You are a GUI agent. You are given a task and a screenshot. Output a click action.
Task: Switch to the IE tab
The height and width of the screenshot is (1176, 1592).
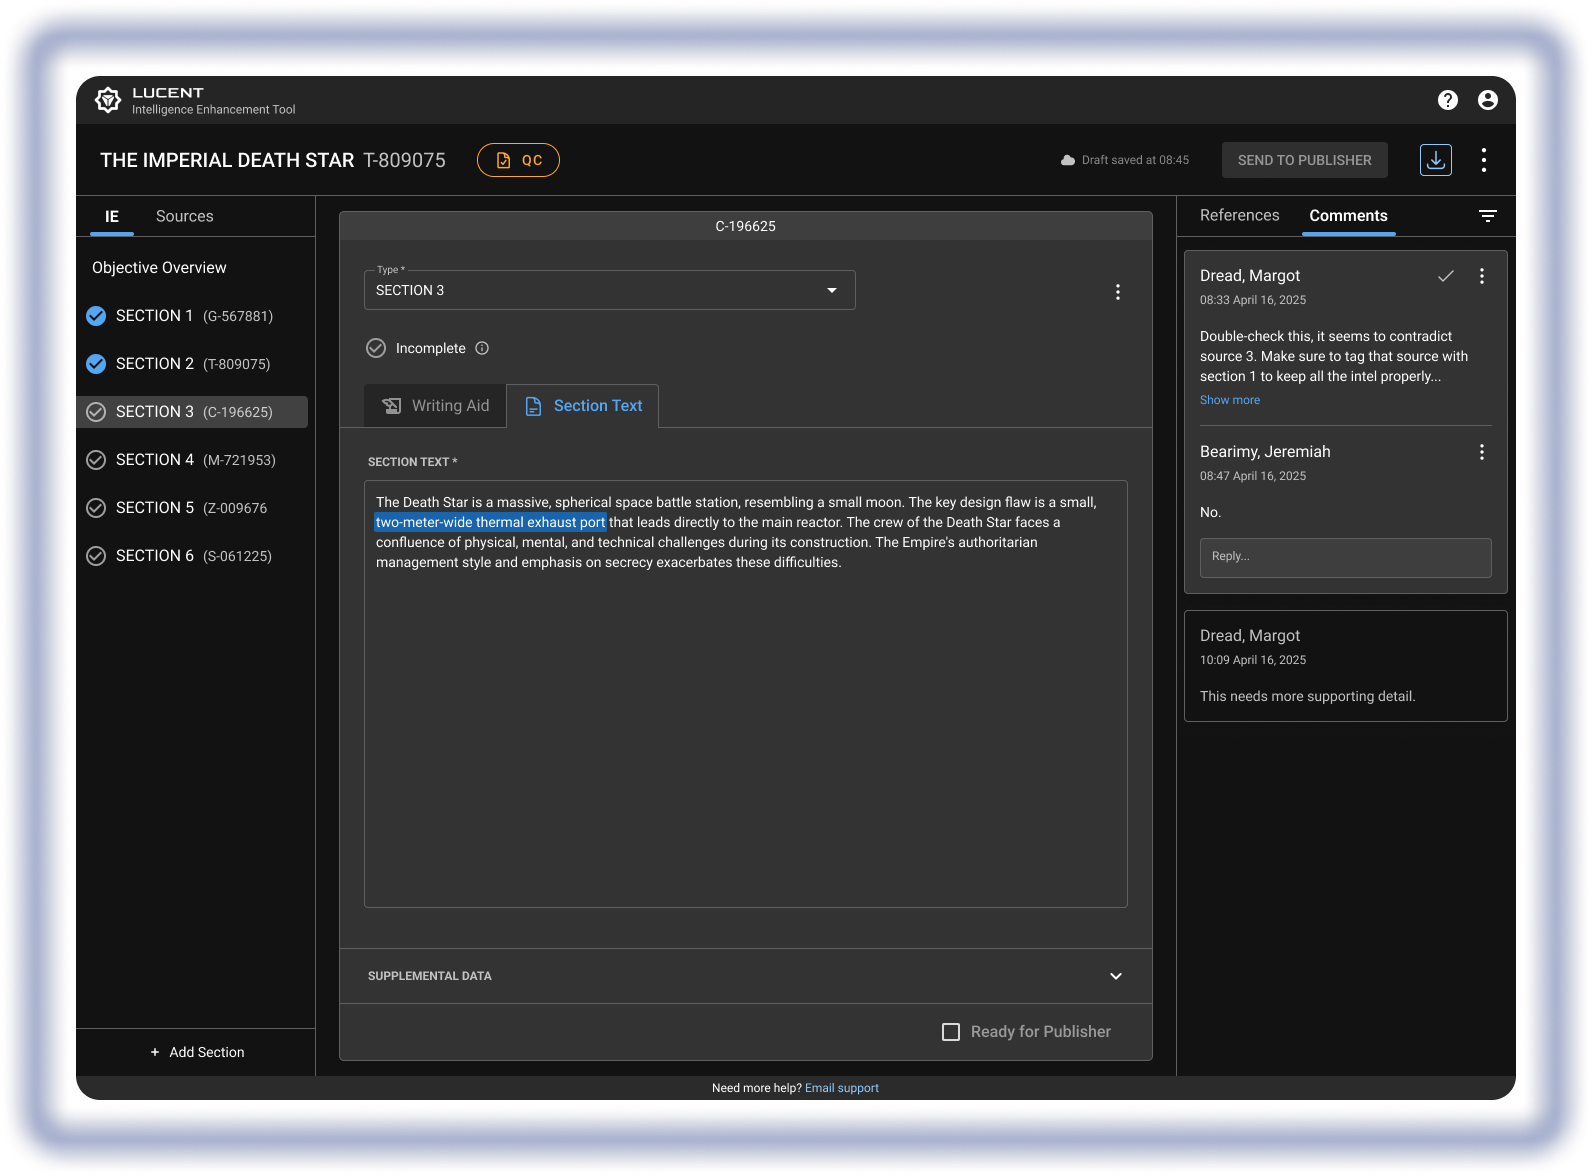pyautogui.click(x=112, y=216)
